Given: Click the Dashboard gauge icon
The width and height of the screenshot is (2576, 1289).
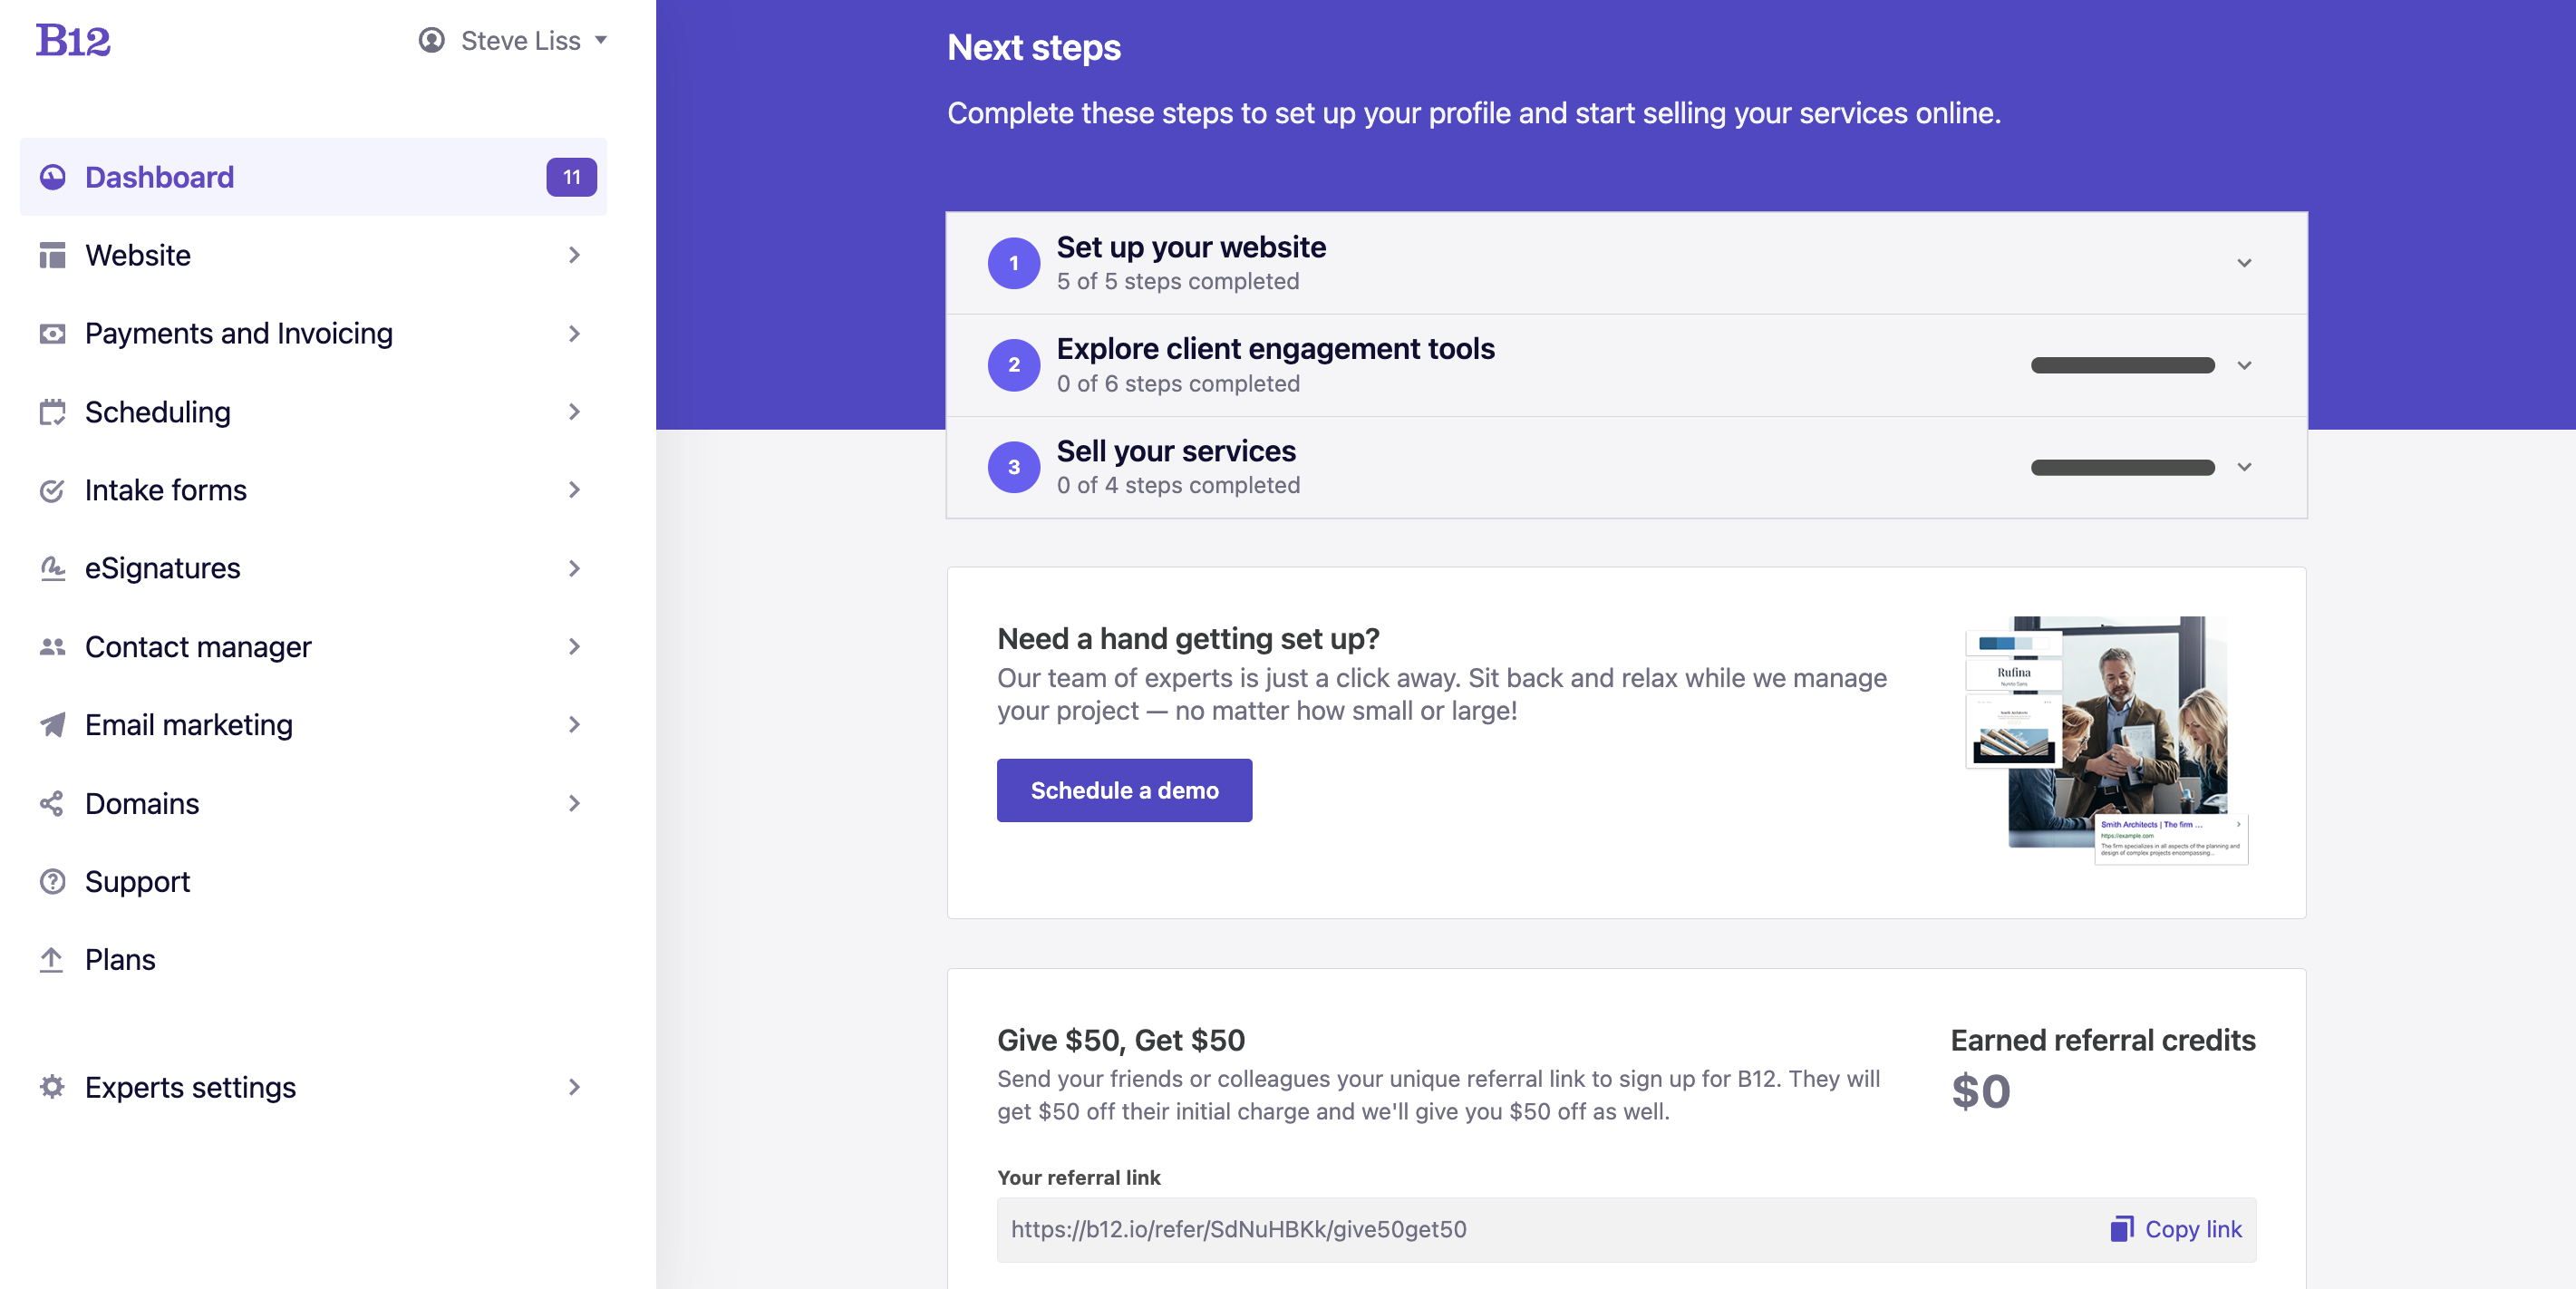Looking at the screenshot, I should (52, 177).
